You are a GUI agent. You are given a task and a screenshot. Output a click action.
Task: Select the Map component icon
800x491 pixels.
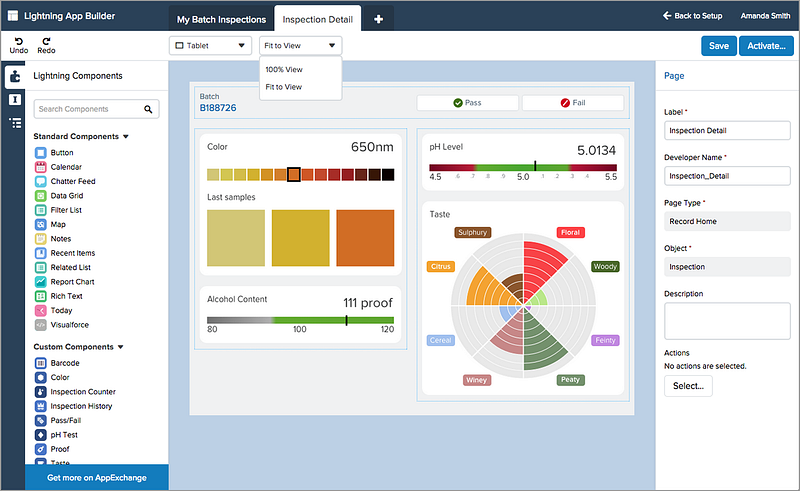41,224
